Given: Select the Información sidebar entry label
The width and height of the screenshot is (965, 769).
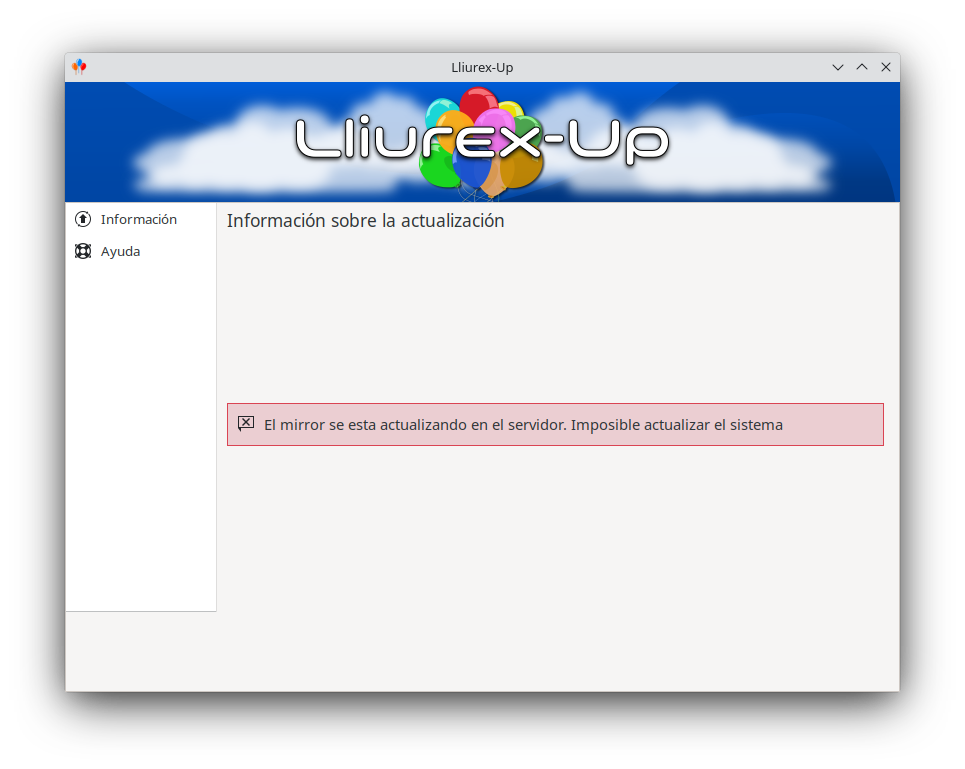Looking at the screenshot, I should tap(138, 219).
